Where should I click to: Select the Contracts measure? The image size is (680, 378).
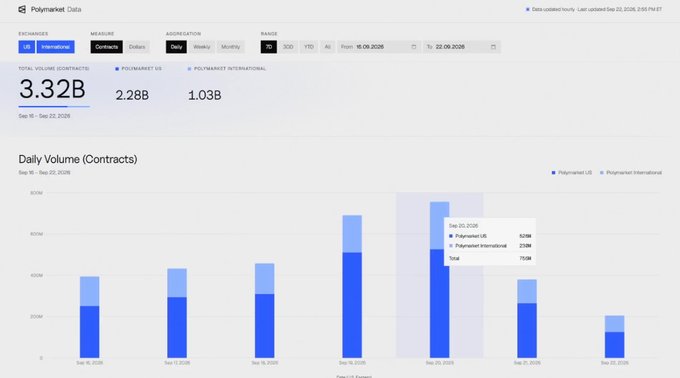pyautogui.click(x=107, y=47)
